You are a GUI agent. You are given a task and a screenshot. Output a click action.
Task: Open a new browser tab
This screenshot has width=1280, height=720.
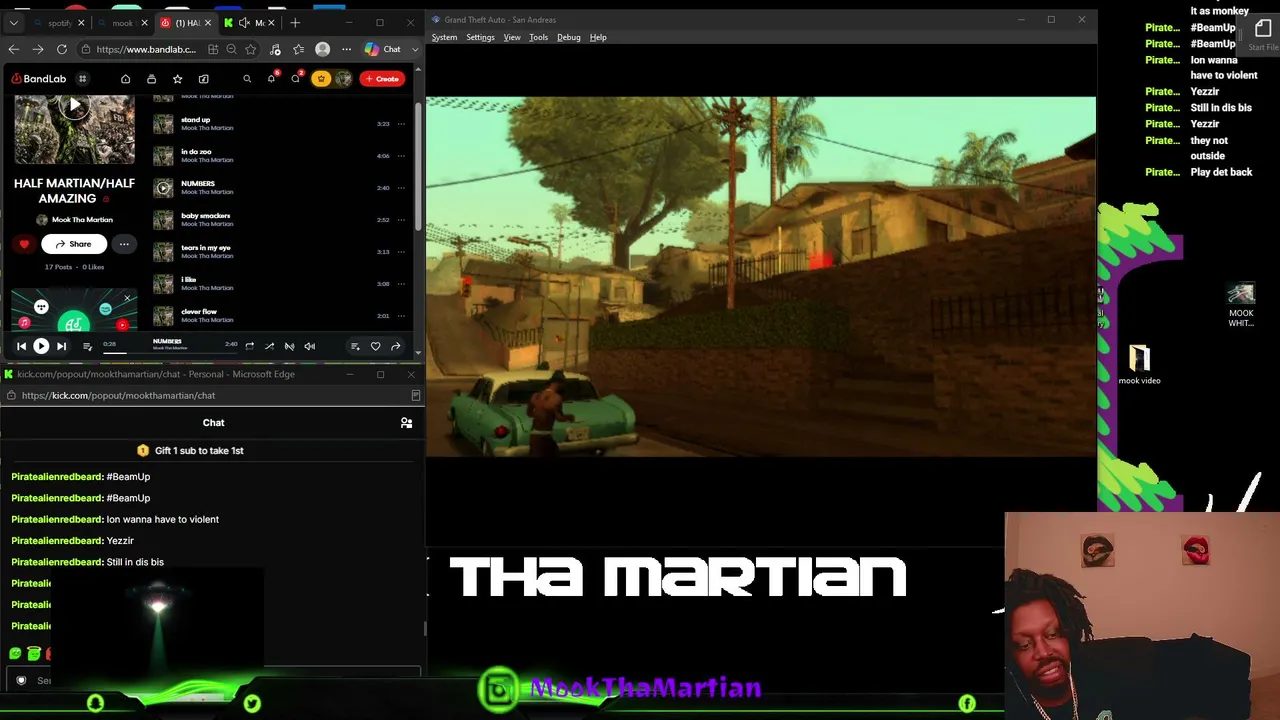click(295, 23)
